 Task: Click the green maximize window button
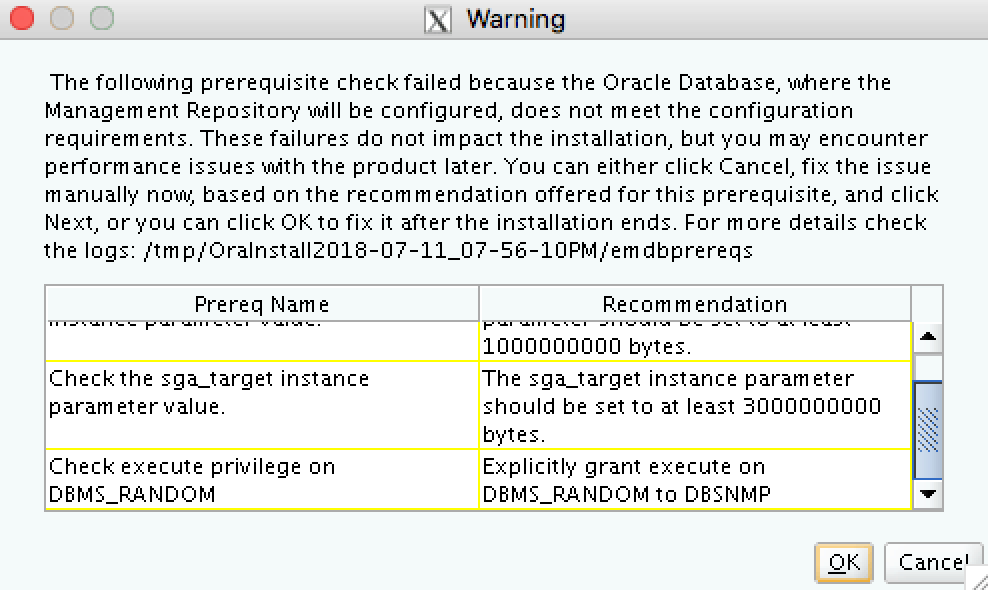tap(101, 18)
